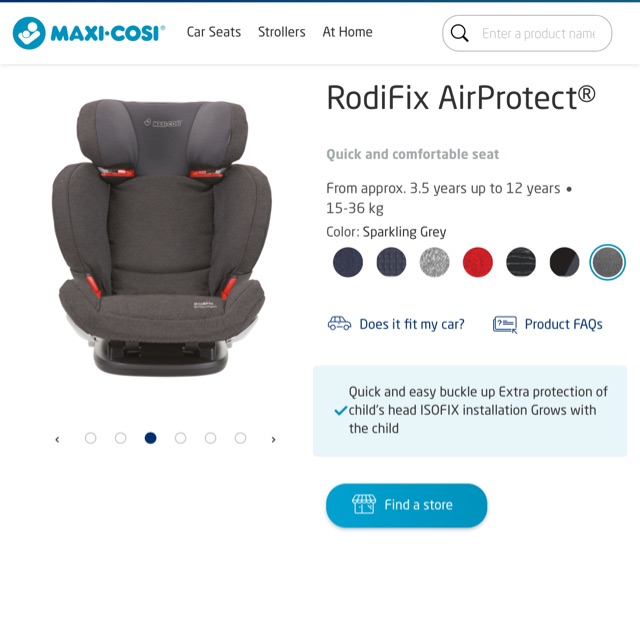Open the Car Seats menu
The image size is (640, 640).
(x=213, y=32)
